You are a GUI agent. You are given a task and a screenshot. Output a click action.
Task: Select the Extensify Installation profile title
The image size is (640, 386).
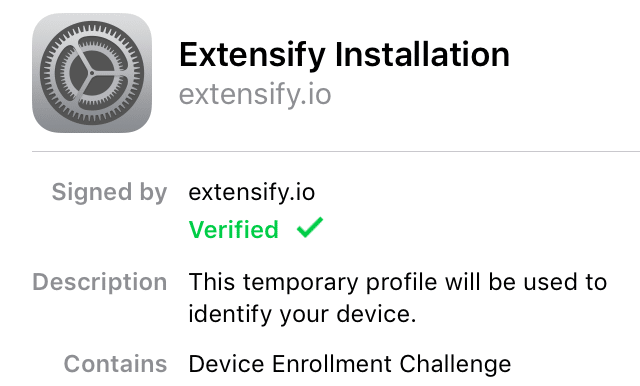(344, 55)
